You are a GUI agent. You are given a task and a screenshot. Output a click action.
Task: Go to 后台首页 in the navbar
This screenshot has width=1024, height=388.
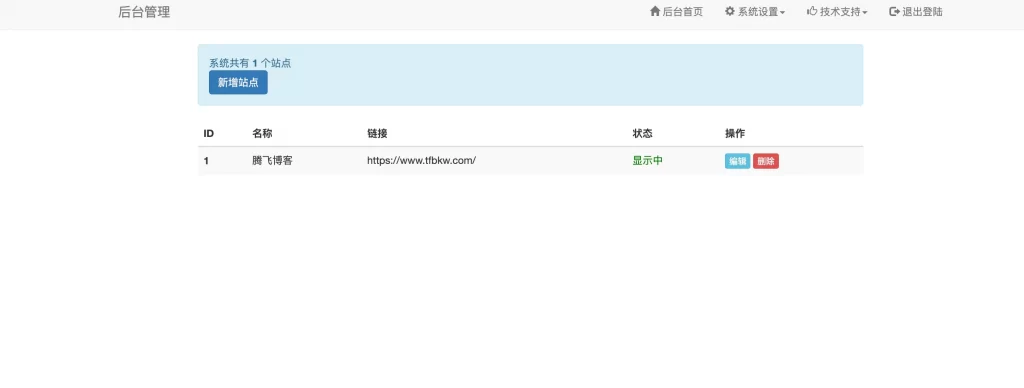[682, 12]
